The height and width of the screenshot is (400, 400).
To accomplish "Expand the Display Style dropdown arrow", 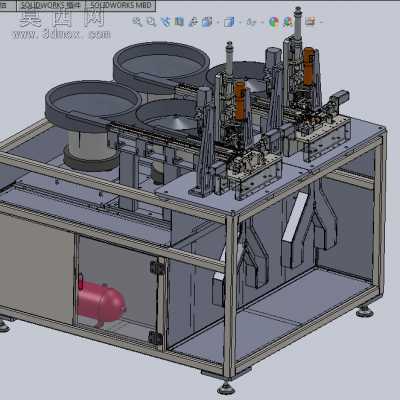I will [240, 22].
